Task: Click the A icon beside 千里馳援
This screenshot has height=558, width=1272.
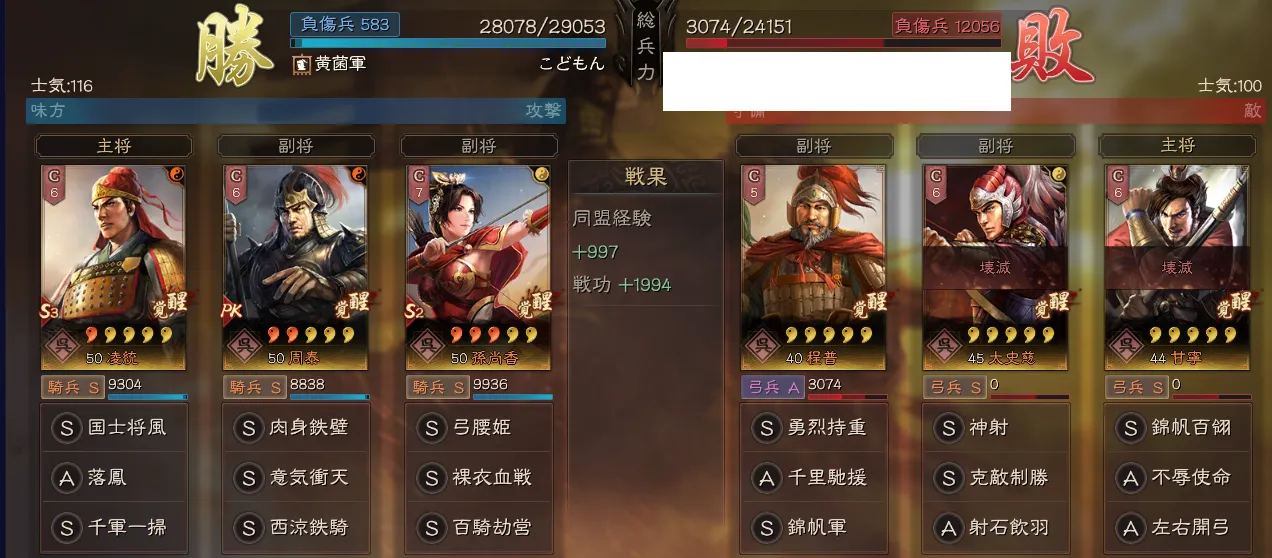Action: (766, 478)
